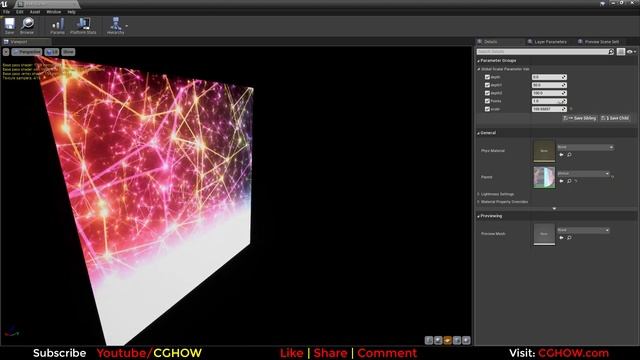Toggle the Points parameter checkbox
The height and width of the screenshot is (360, 640).
(487, 101)
